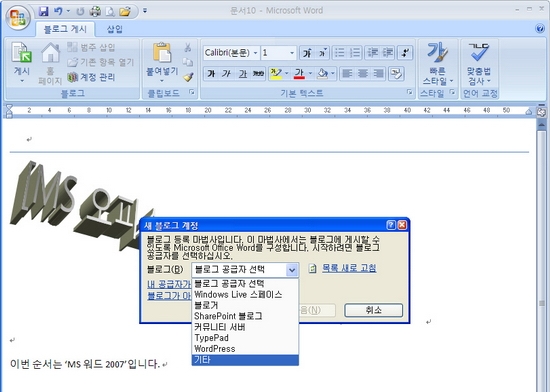Choose Windows Live 스페이스 from list

pos(245,294)
